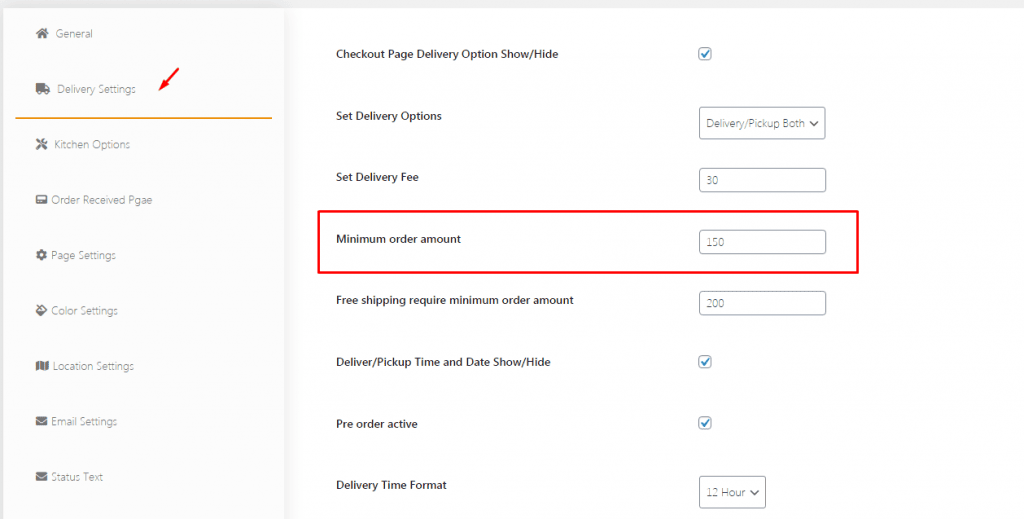
Task: Click the tools icon beside Kitchen Options
Action: [x=42, y=144]
